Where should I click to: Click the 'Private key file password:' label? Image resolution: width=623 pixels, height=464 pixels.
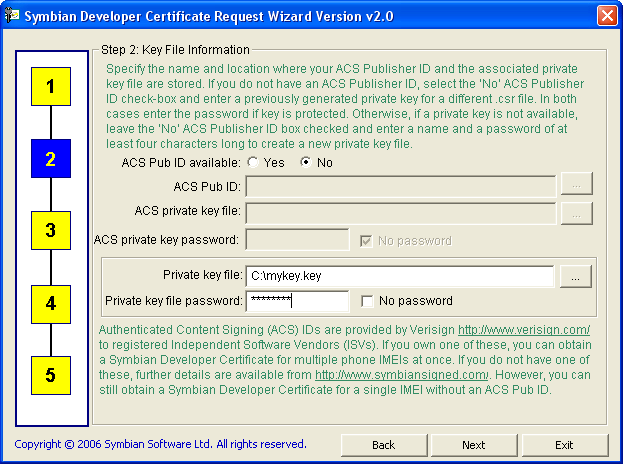pos(174,301)
